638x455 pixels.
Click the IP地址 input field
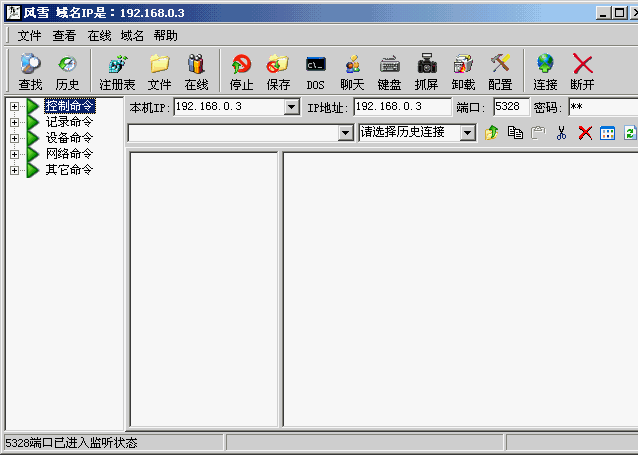coord(402,107)
